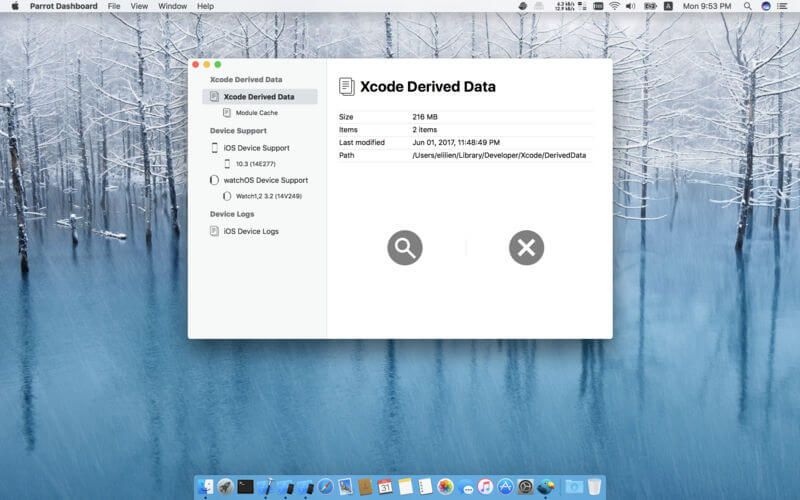The width and height of the screenshot is (800, 500).
Task: Open the File menu
Action: pos(114,6)
